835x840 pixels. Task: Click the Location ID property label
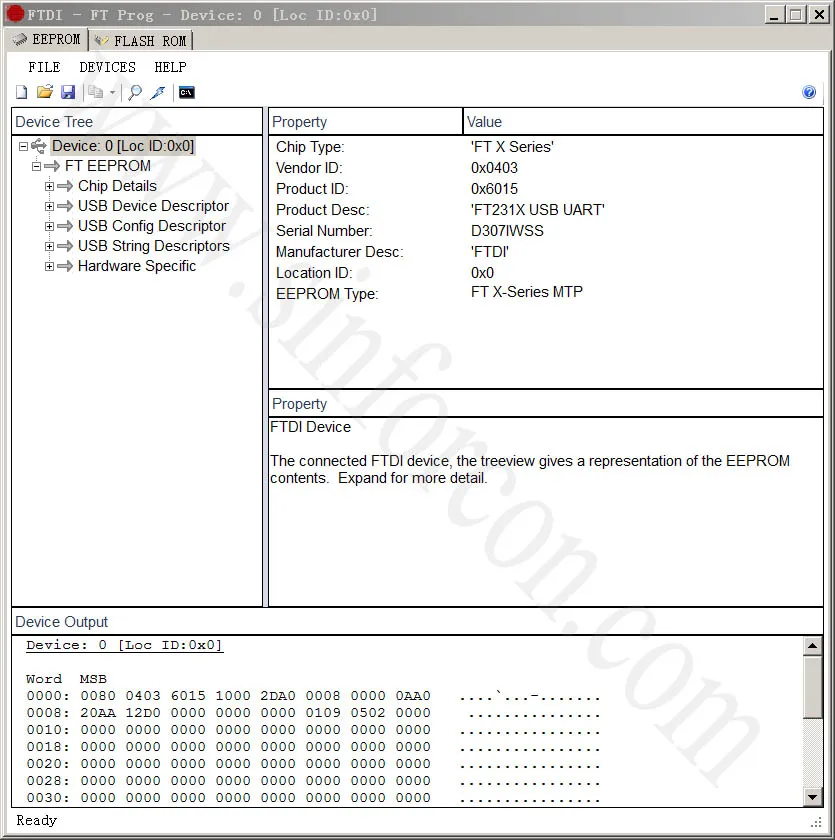point(314,273)
